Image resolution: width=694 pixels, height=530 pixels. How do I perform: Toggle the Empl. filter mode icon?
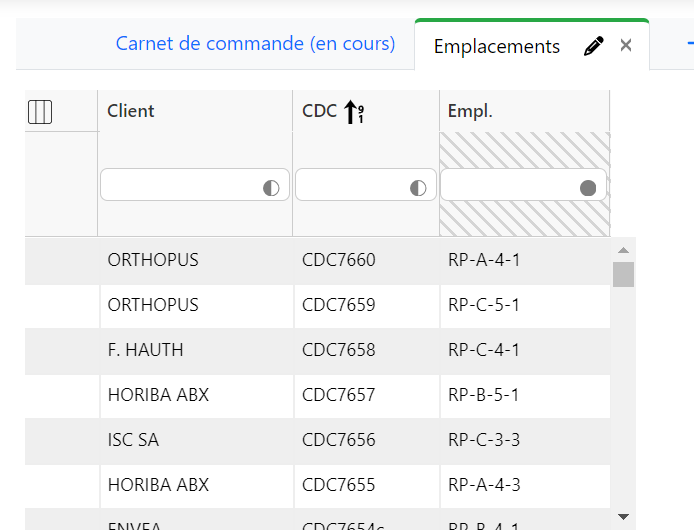pyautogui.click(x=588, y=187)
